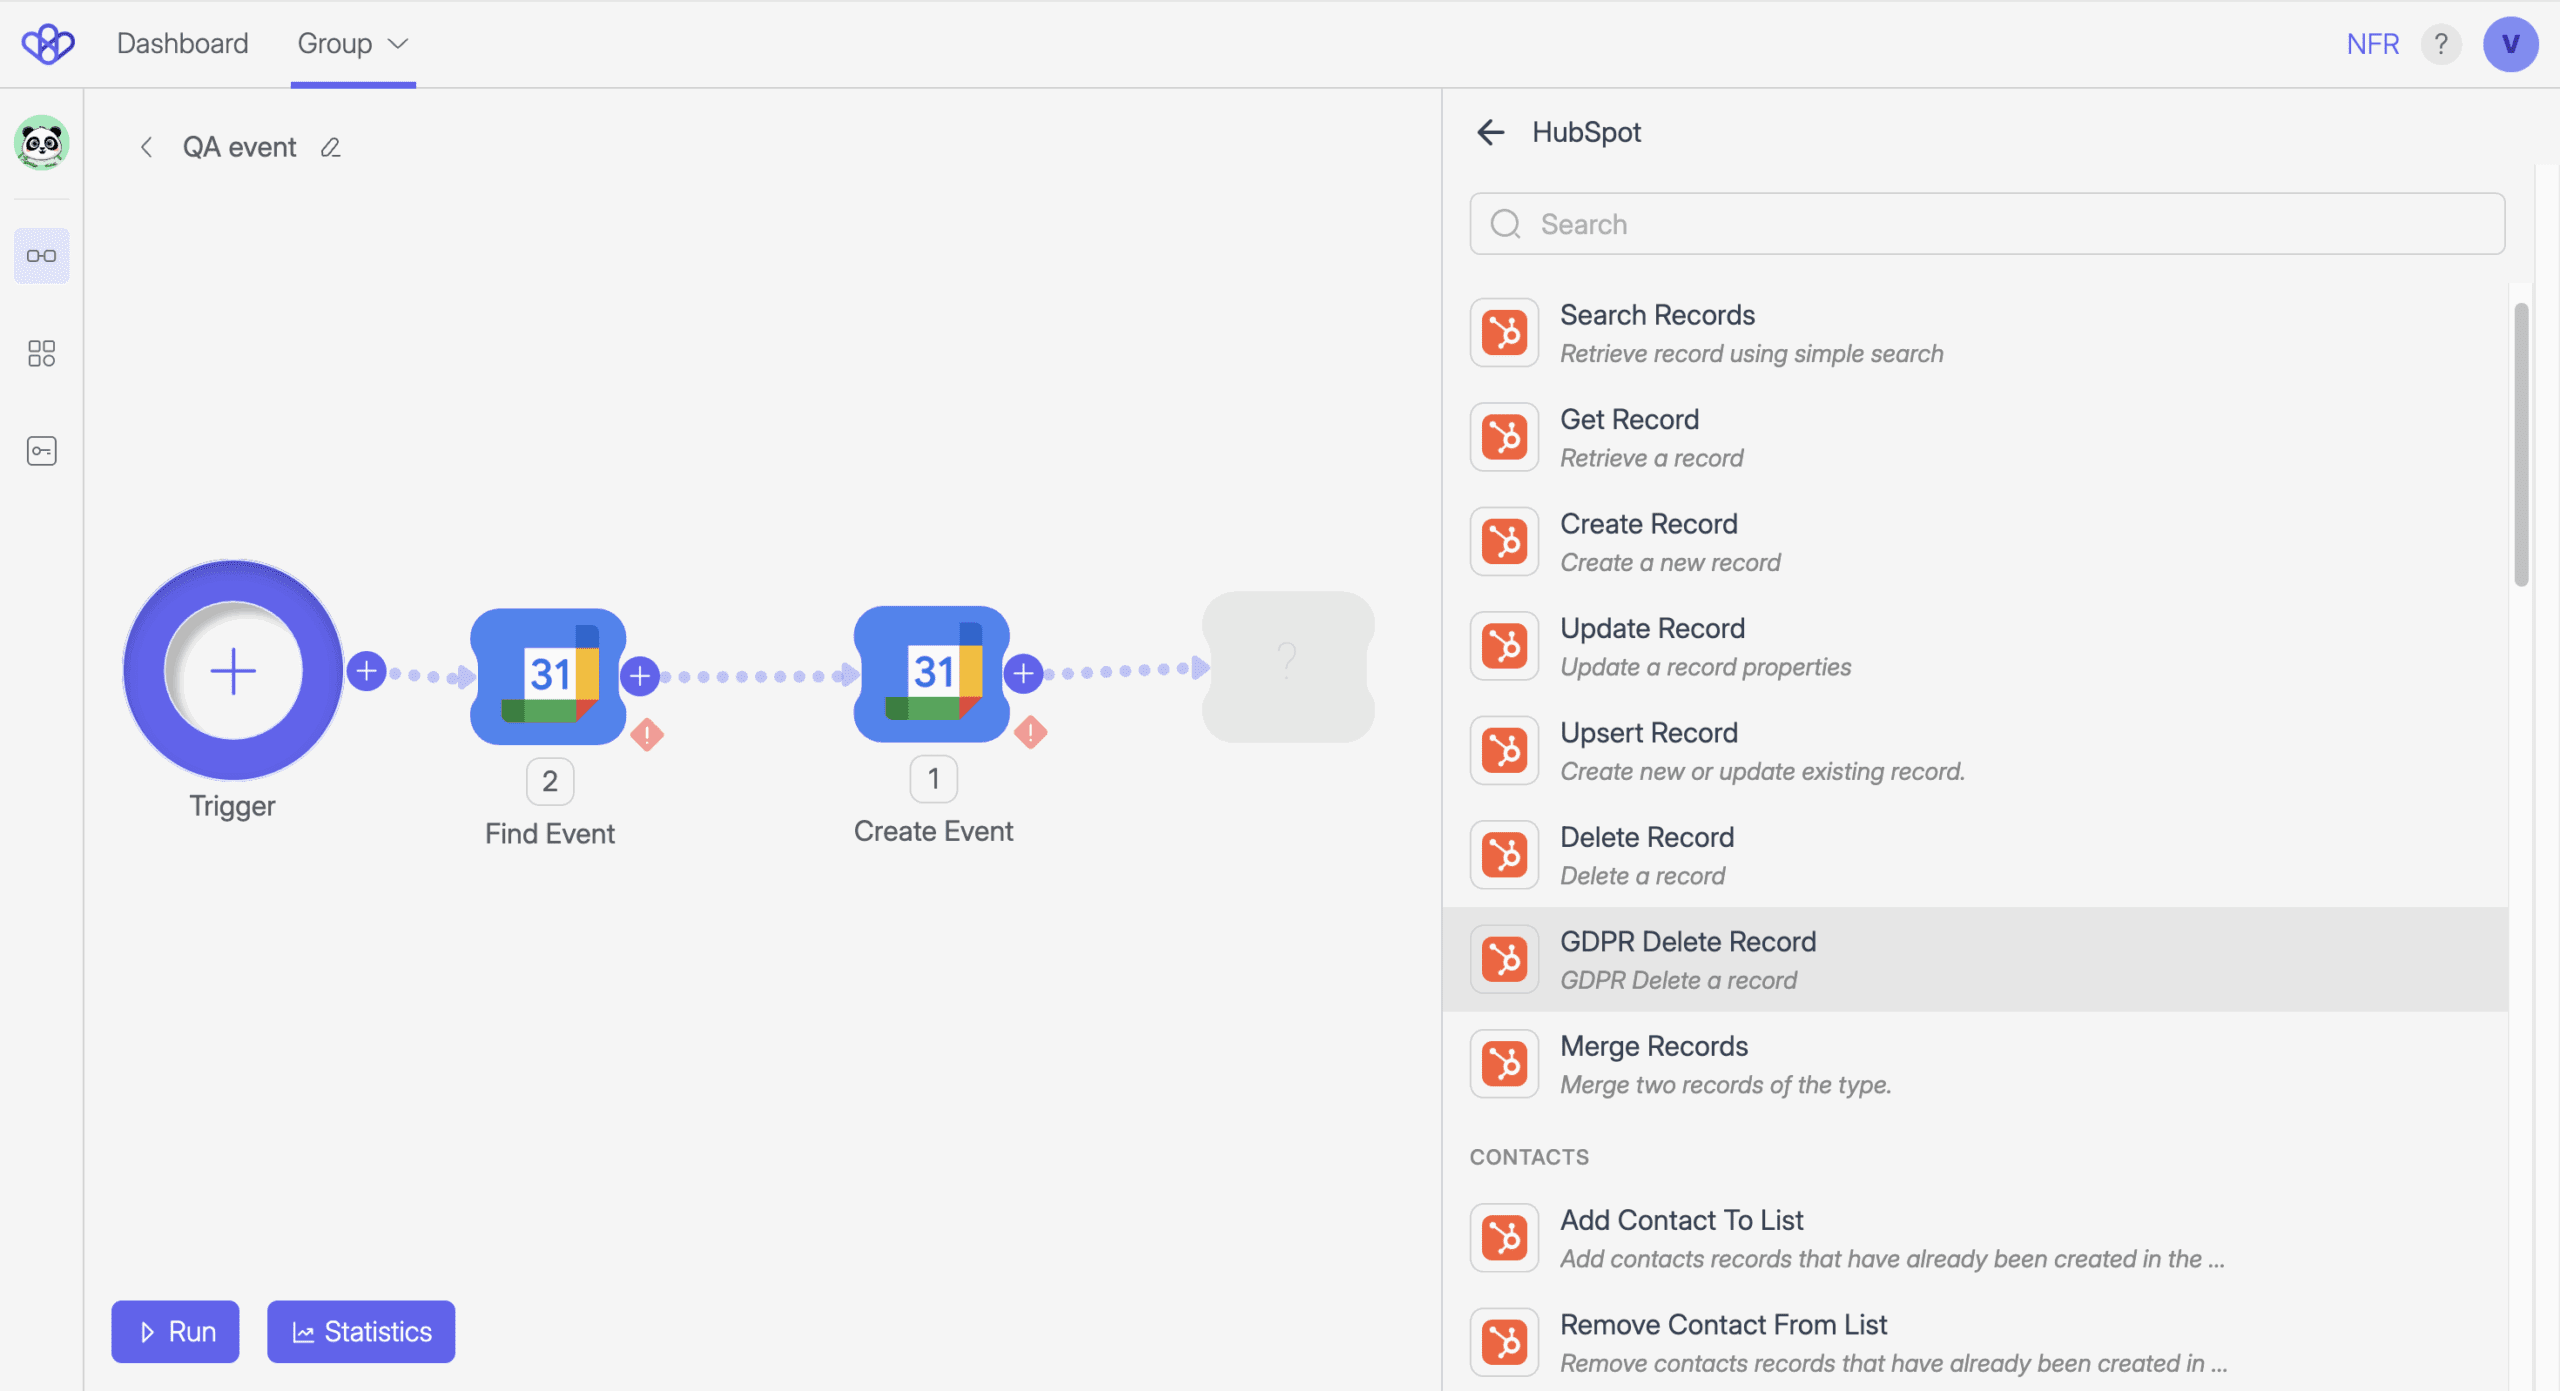Click the Trigger plus circle node
2560x1391 pixels.
coord(233,670)
